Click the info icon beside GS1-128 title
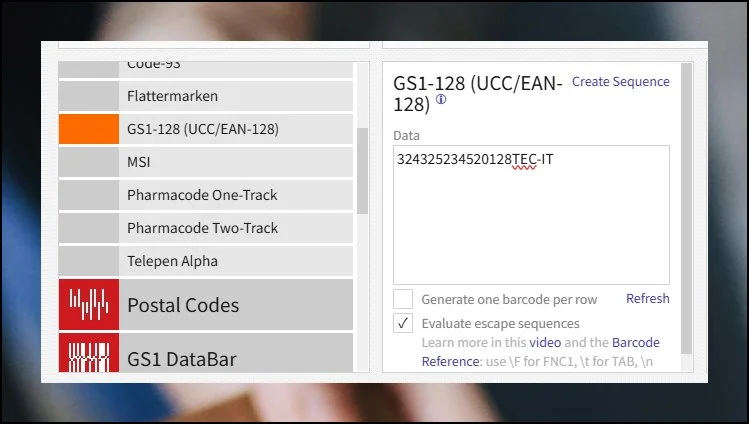The image size is (749, 424). point(441,100)
